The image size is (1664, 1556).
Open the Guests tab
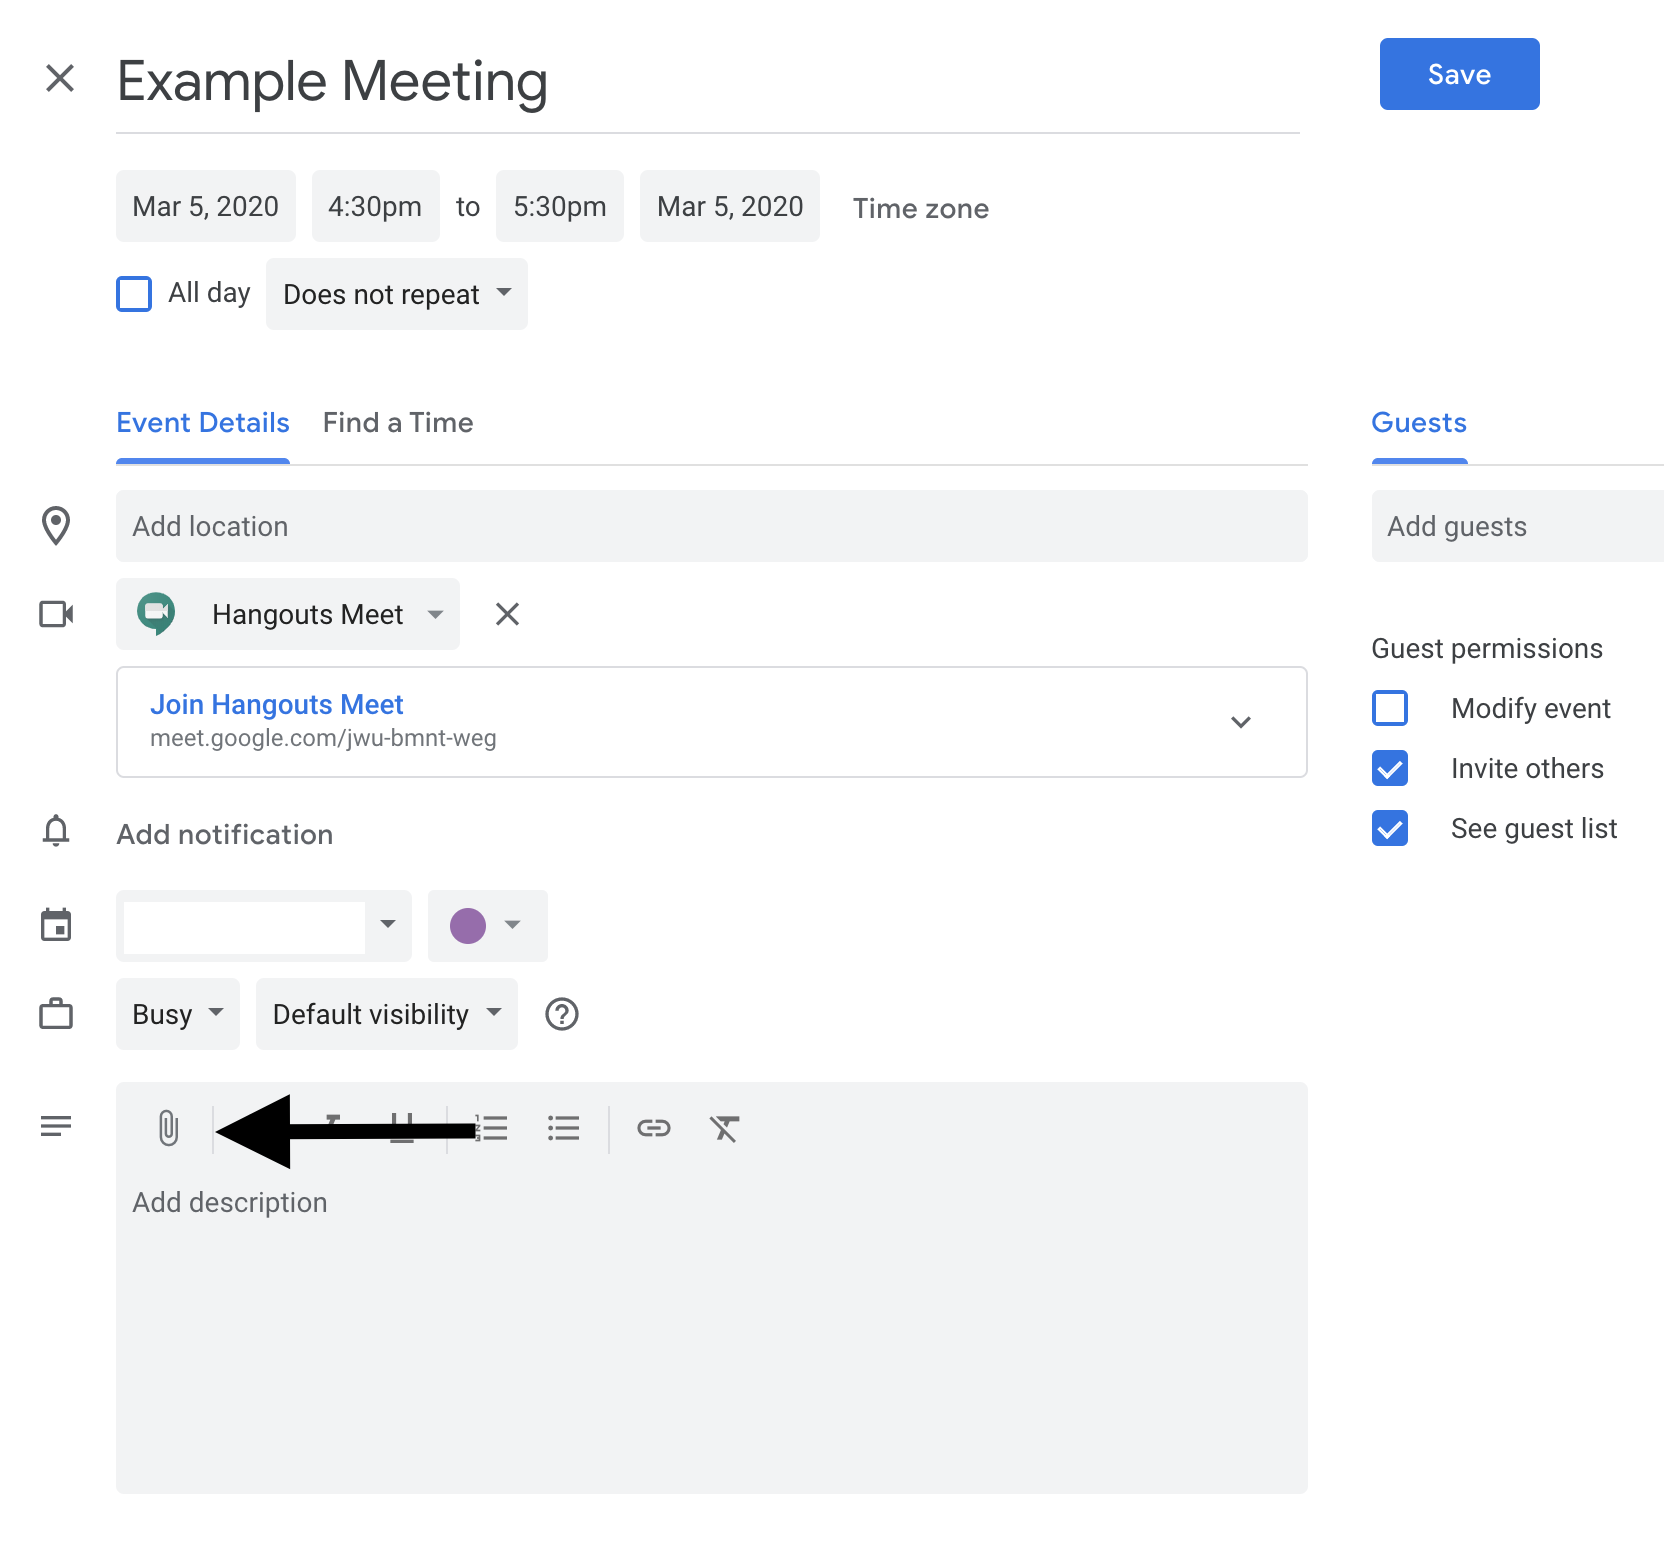coord(1418,422)
